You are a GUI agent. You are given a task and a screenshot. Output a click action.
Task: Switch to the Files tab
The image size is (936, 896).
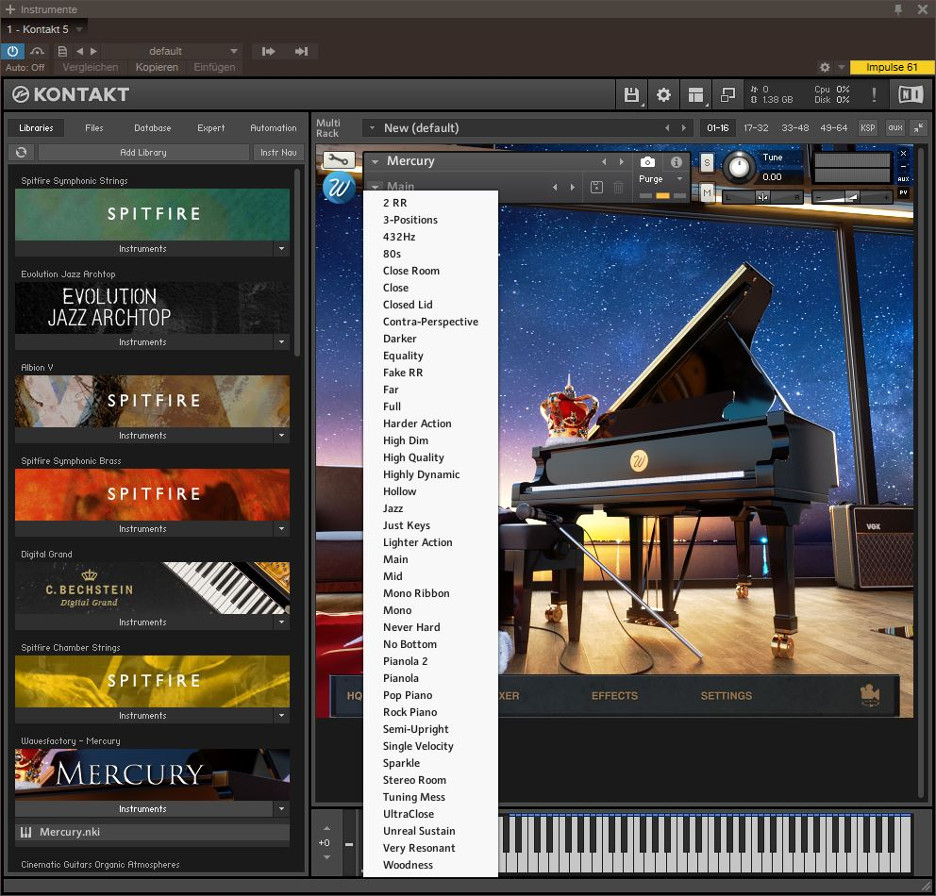coord(94,128)
